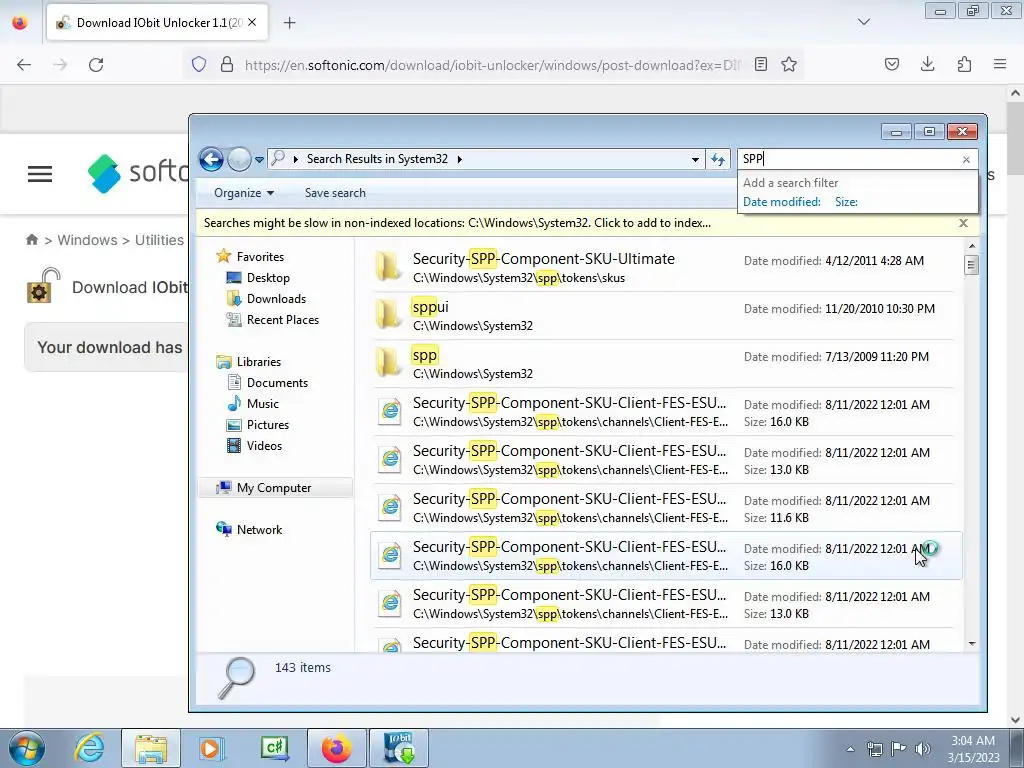The height and width of the screenshot is (768, 1024).
Task: Click Softonic home breadcrumb icon
Action: (32, 240)
